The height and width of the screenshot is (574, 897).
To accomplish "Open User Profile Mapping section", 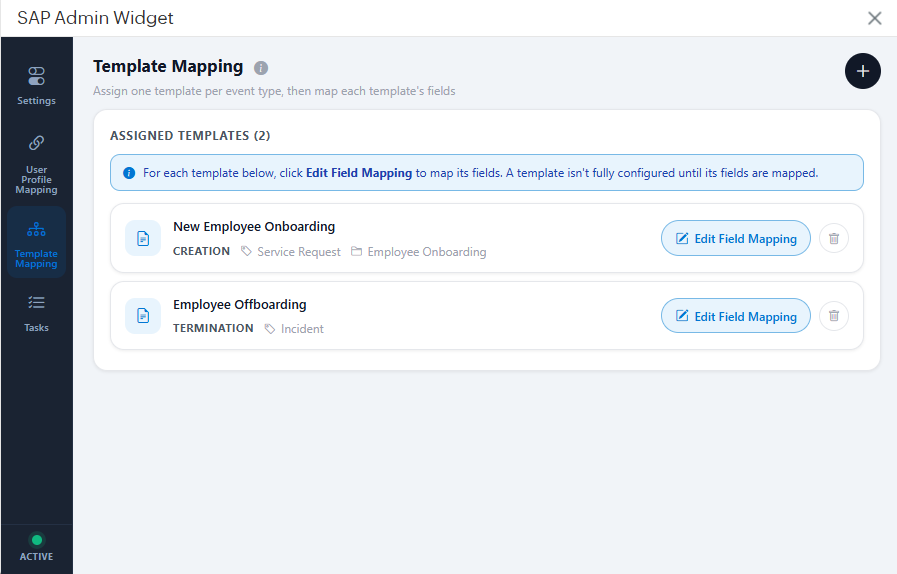I will pos(36,165).
